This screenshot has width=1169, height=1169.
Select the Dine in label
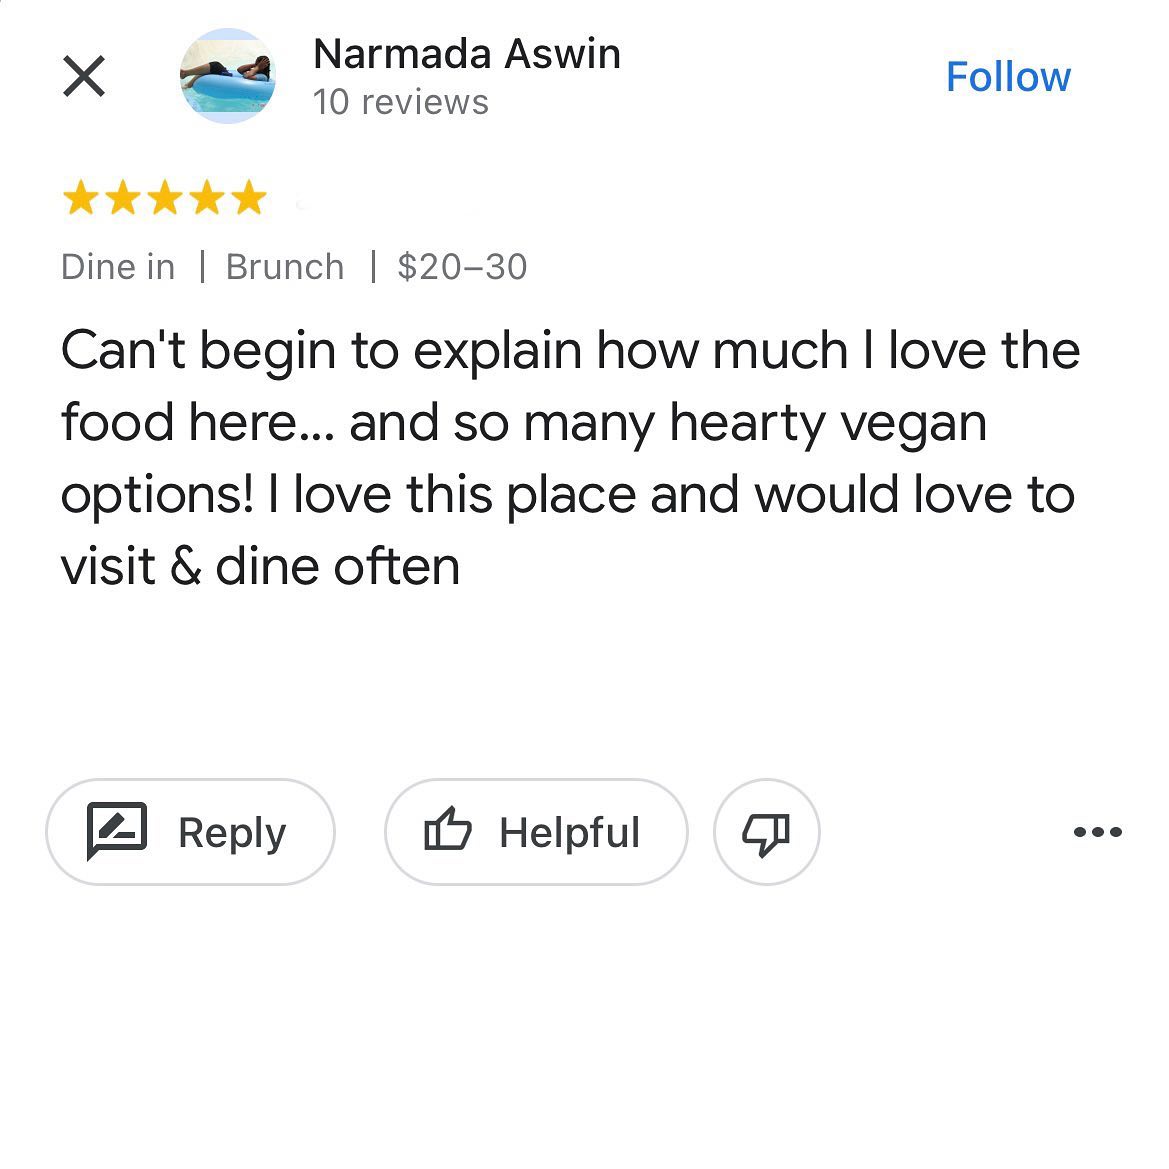point(118,267)
